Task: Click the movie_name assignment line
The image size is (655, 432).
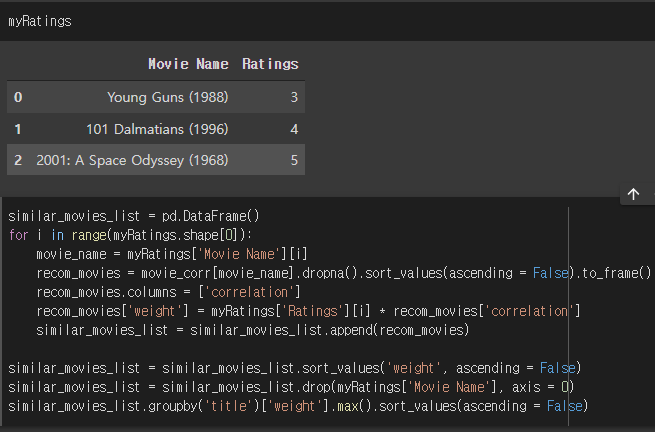Action: coord(172,254)
